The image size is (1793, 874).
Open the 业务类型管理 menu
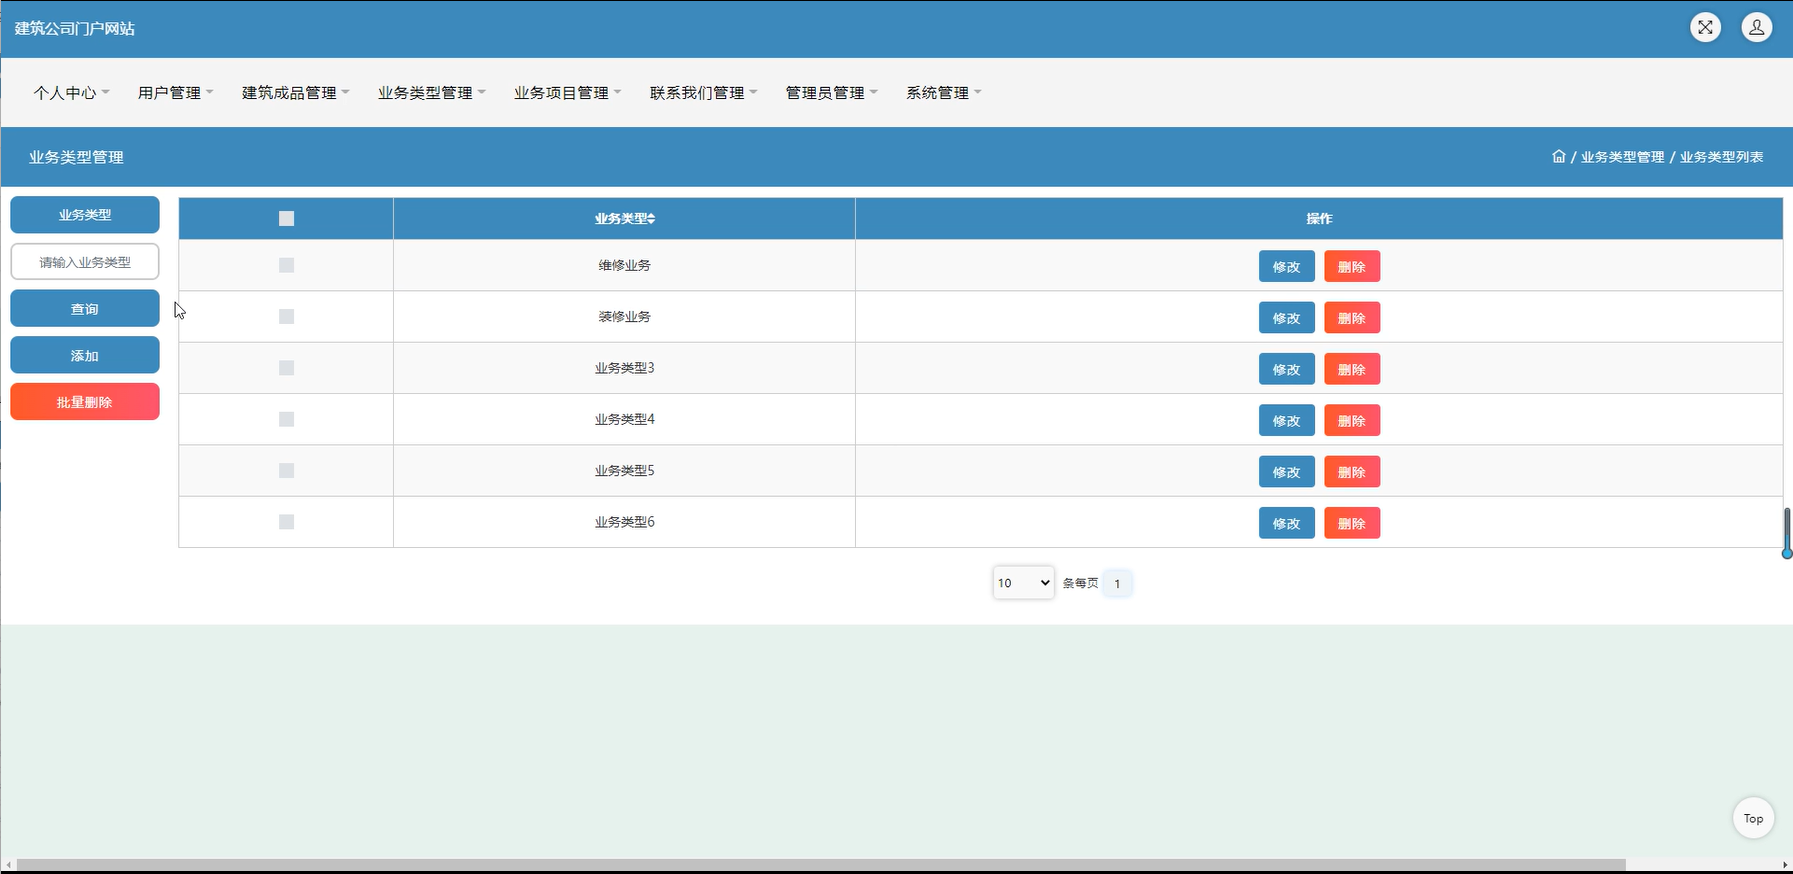tap(431, 92)
